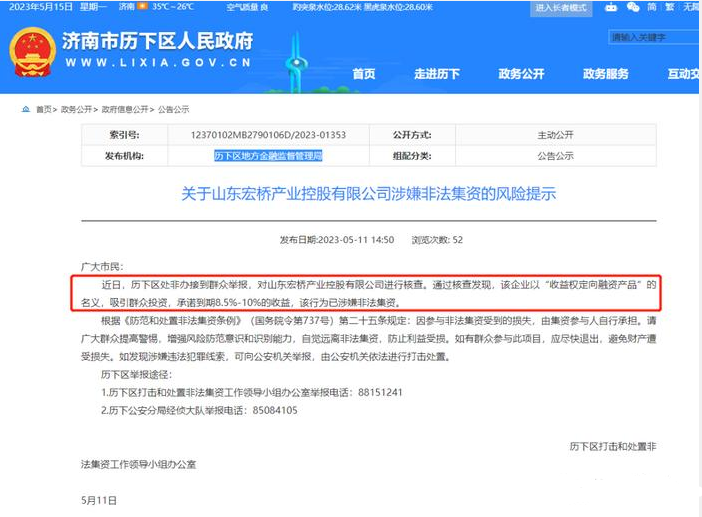Open the WeChat icon in top bar
This screenshot has height=517, width=702.
(x=633, y=7)
